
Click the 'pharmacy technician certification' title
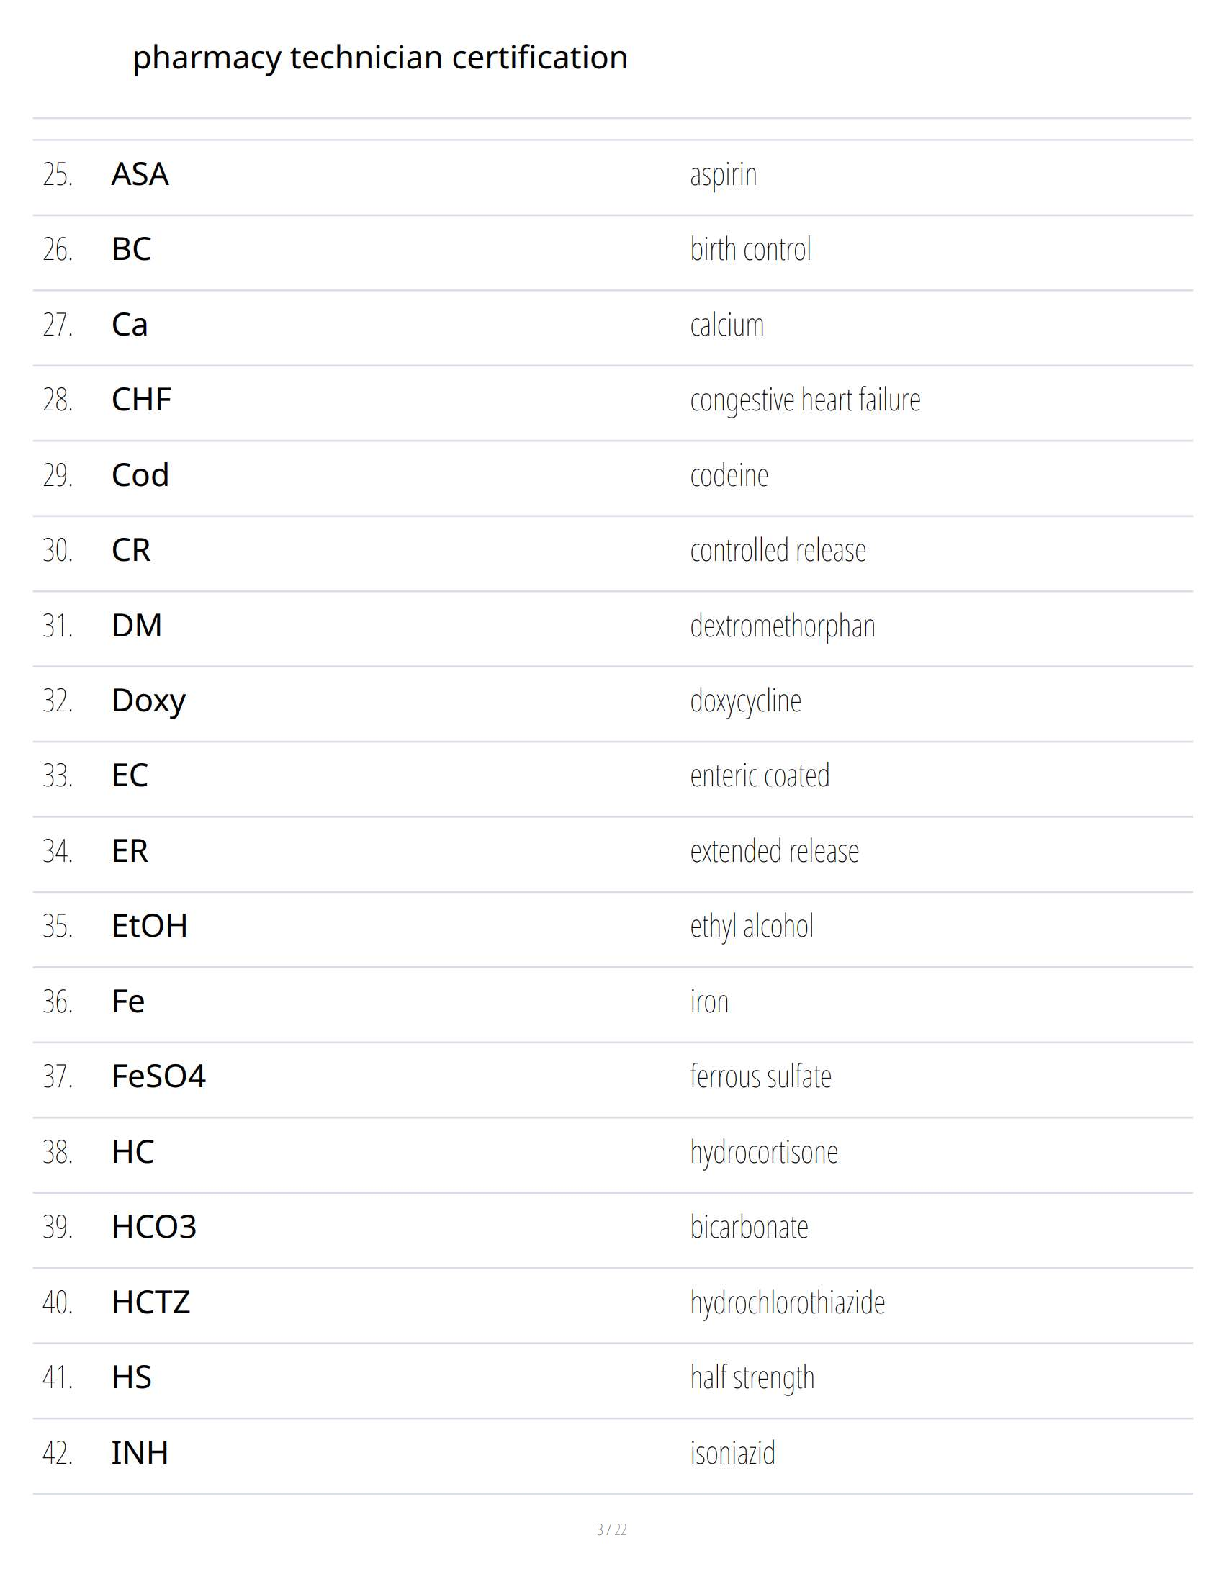(x=380, y=58)
